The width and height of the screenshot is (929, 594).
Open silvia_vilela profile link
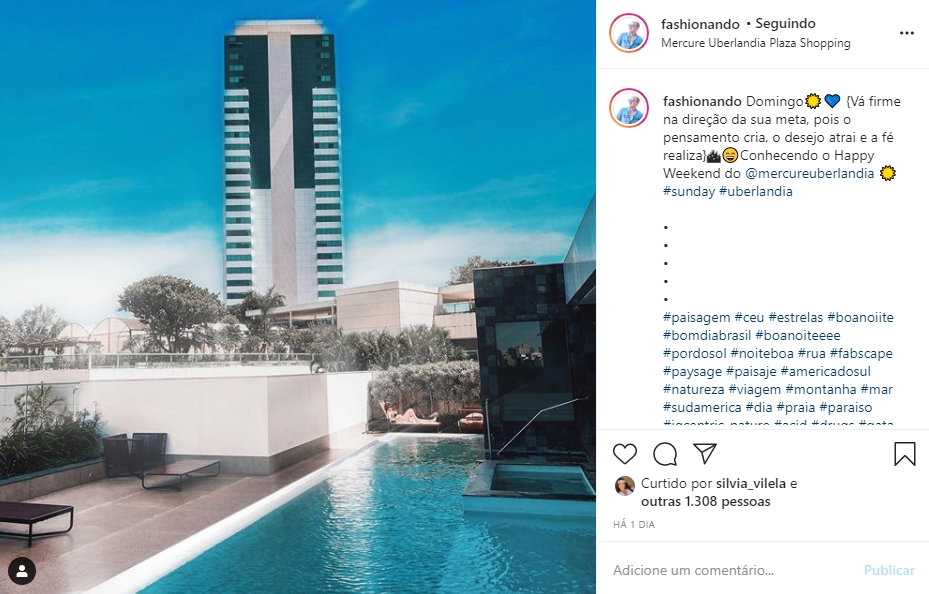(x=751, y=483)
